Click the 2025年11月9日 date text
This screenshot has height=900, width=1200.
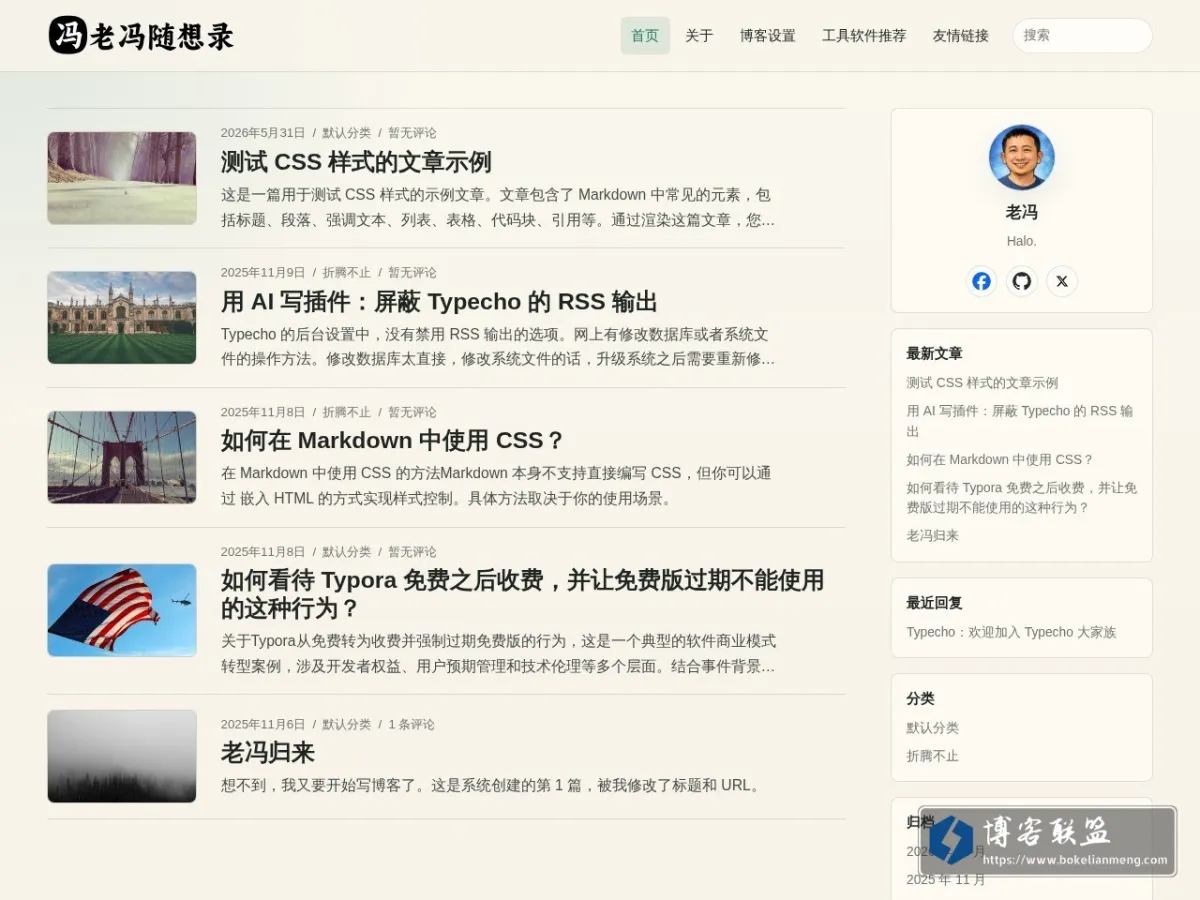(263, 272)
